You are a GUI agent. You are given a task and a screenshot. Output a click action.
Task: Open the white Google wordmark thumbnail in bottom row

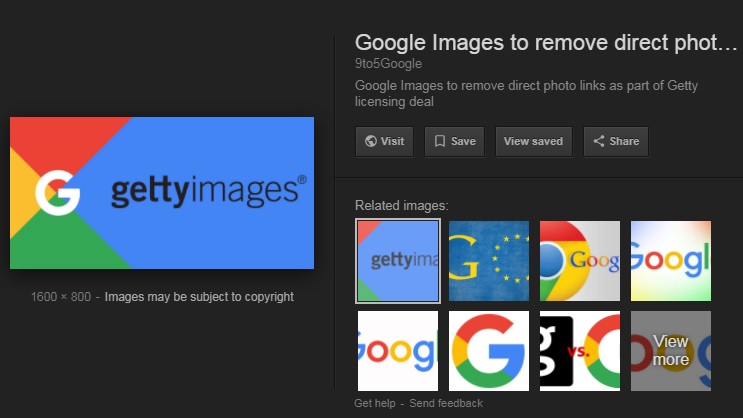(x=398, y=351)
